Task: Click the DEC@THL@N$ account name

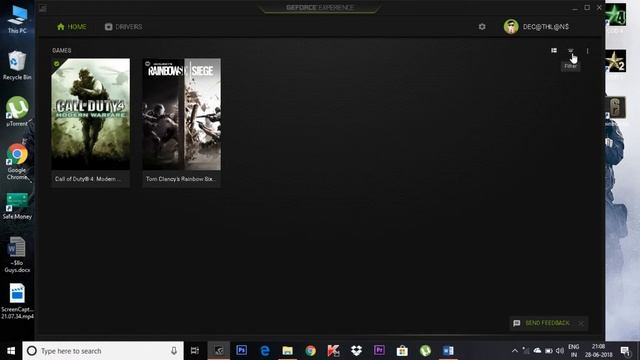Action: [x=546, y=27]
